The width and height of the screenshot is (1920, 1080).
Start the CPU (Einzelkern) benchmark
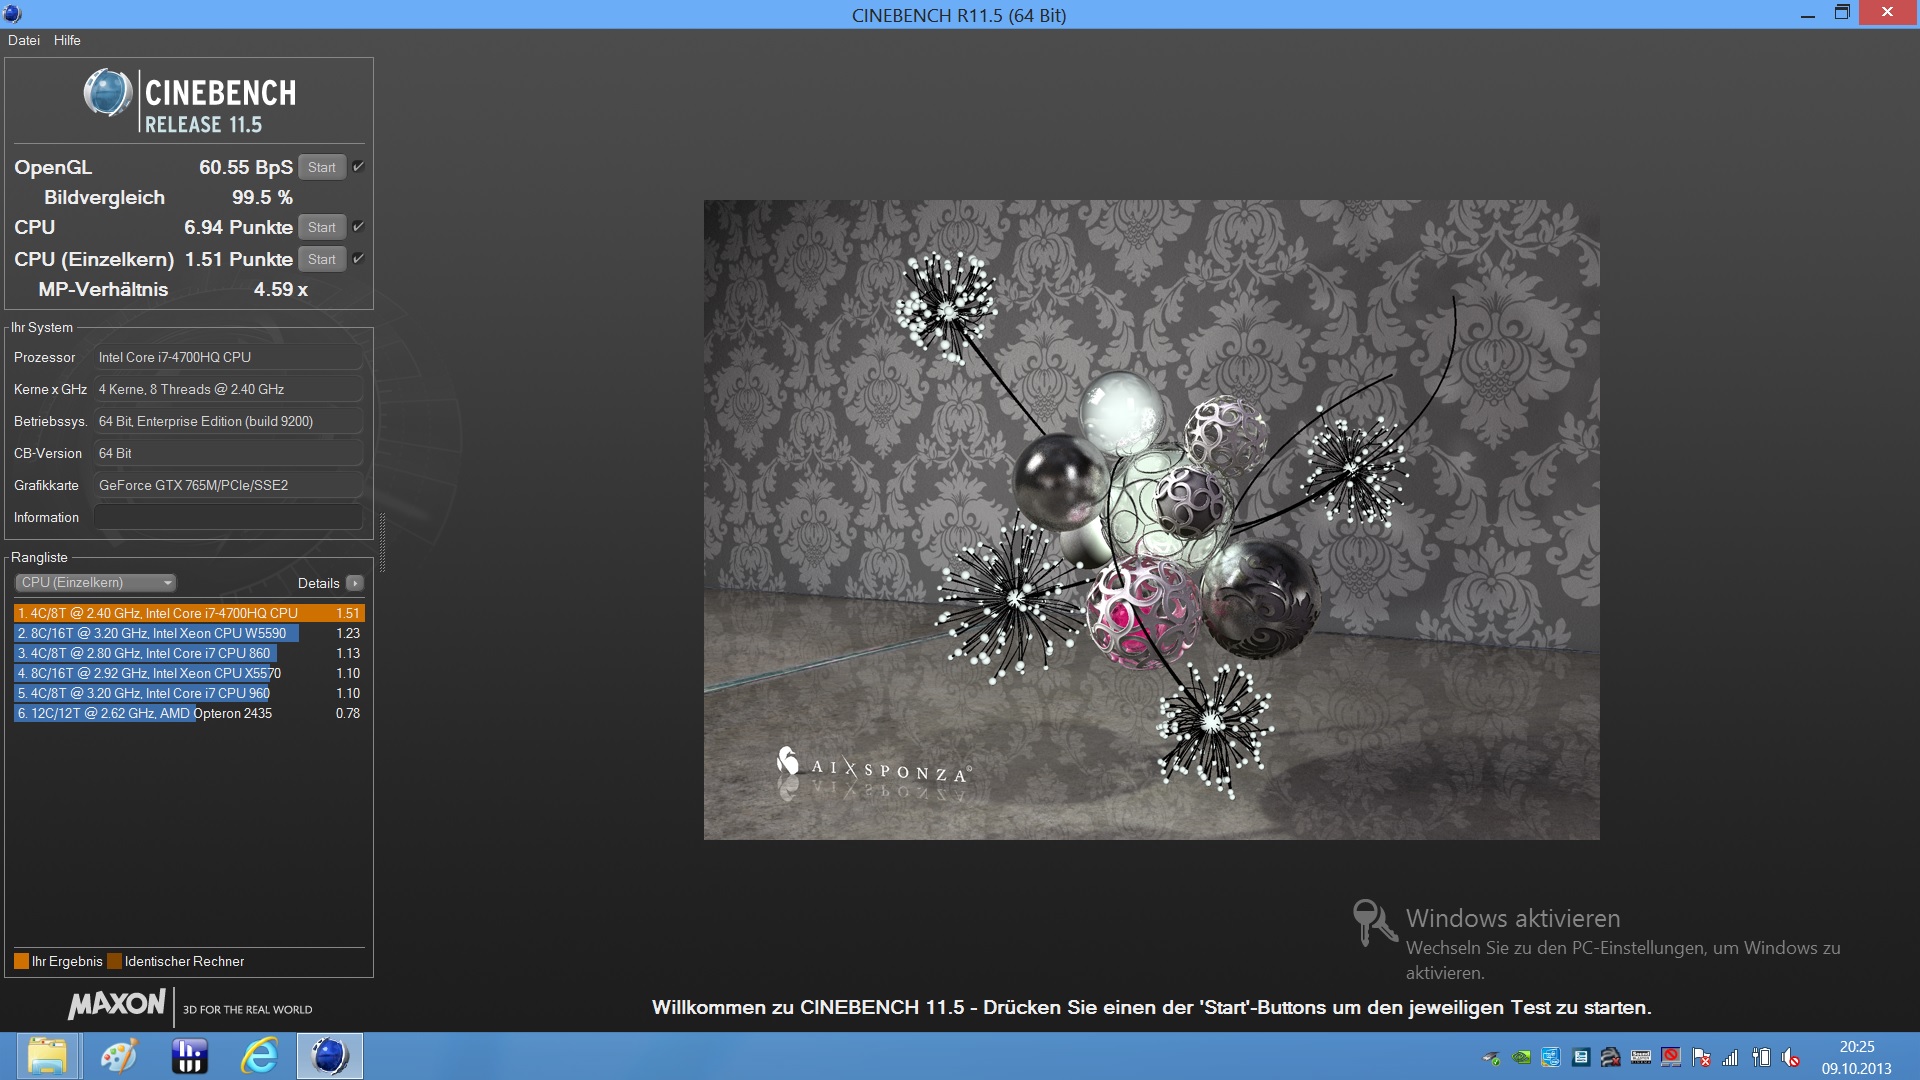[321, 259]
